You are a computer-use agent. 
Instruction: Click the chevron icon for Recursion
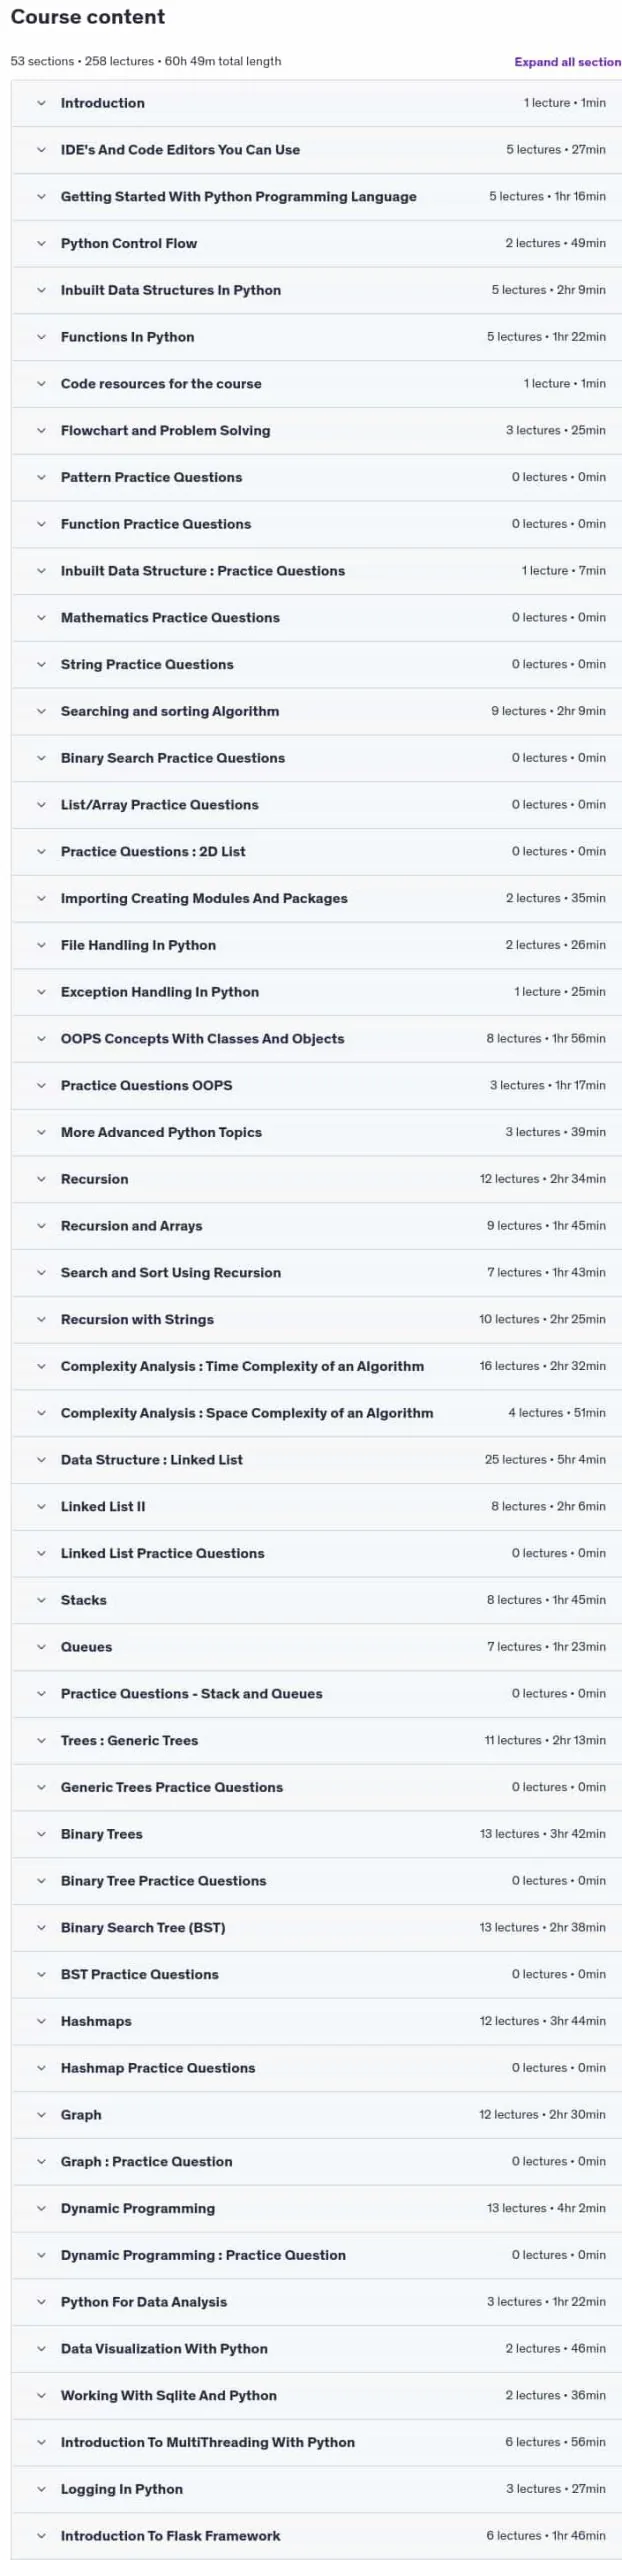pyautogui.click(x=41, y=1179)
